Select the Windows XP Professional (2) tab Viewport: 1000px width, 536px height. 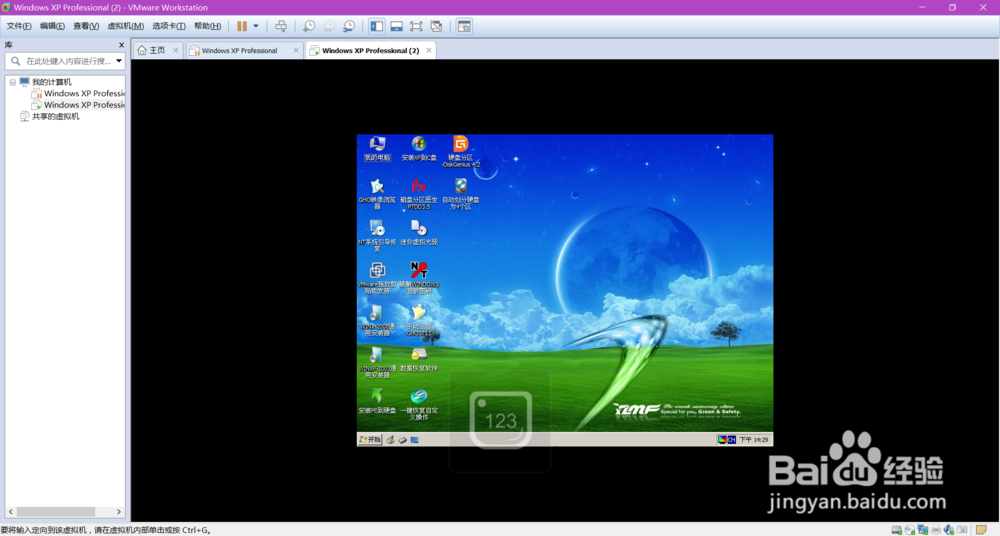click(371, 50)
